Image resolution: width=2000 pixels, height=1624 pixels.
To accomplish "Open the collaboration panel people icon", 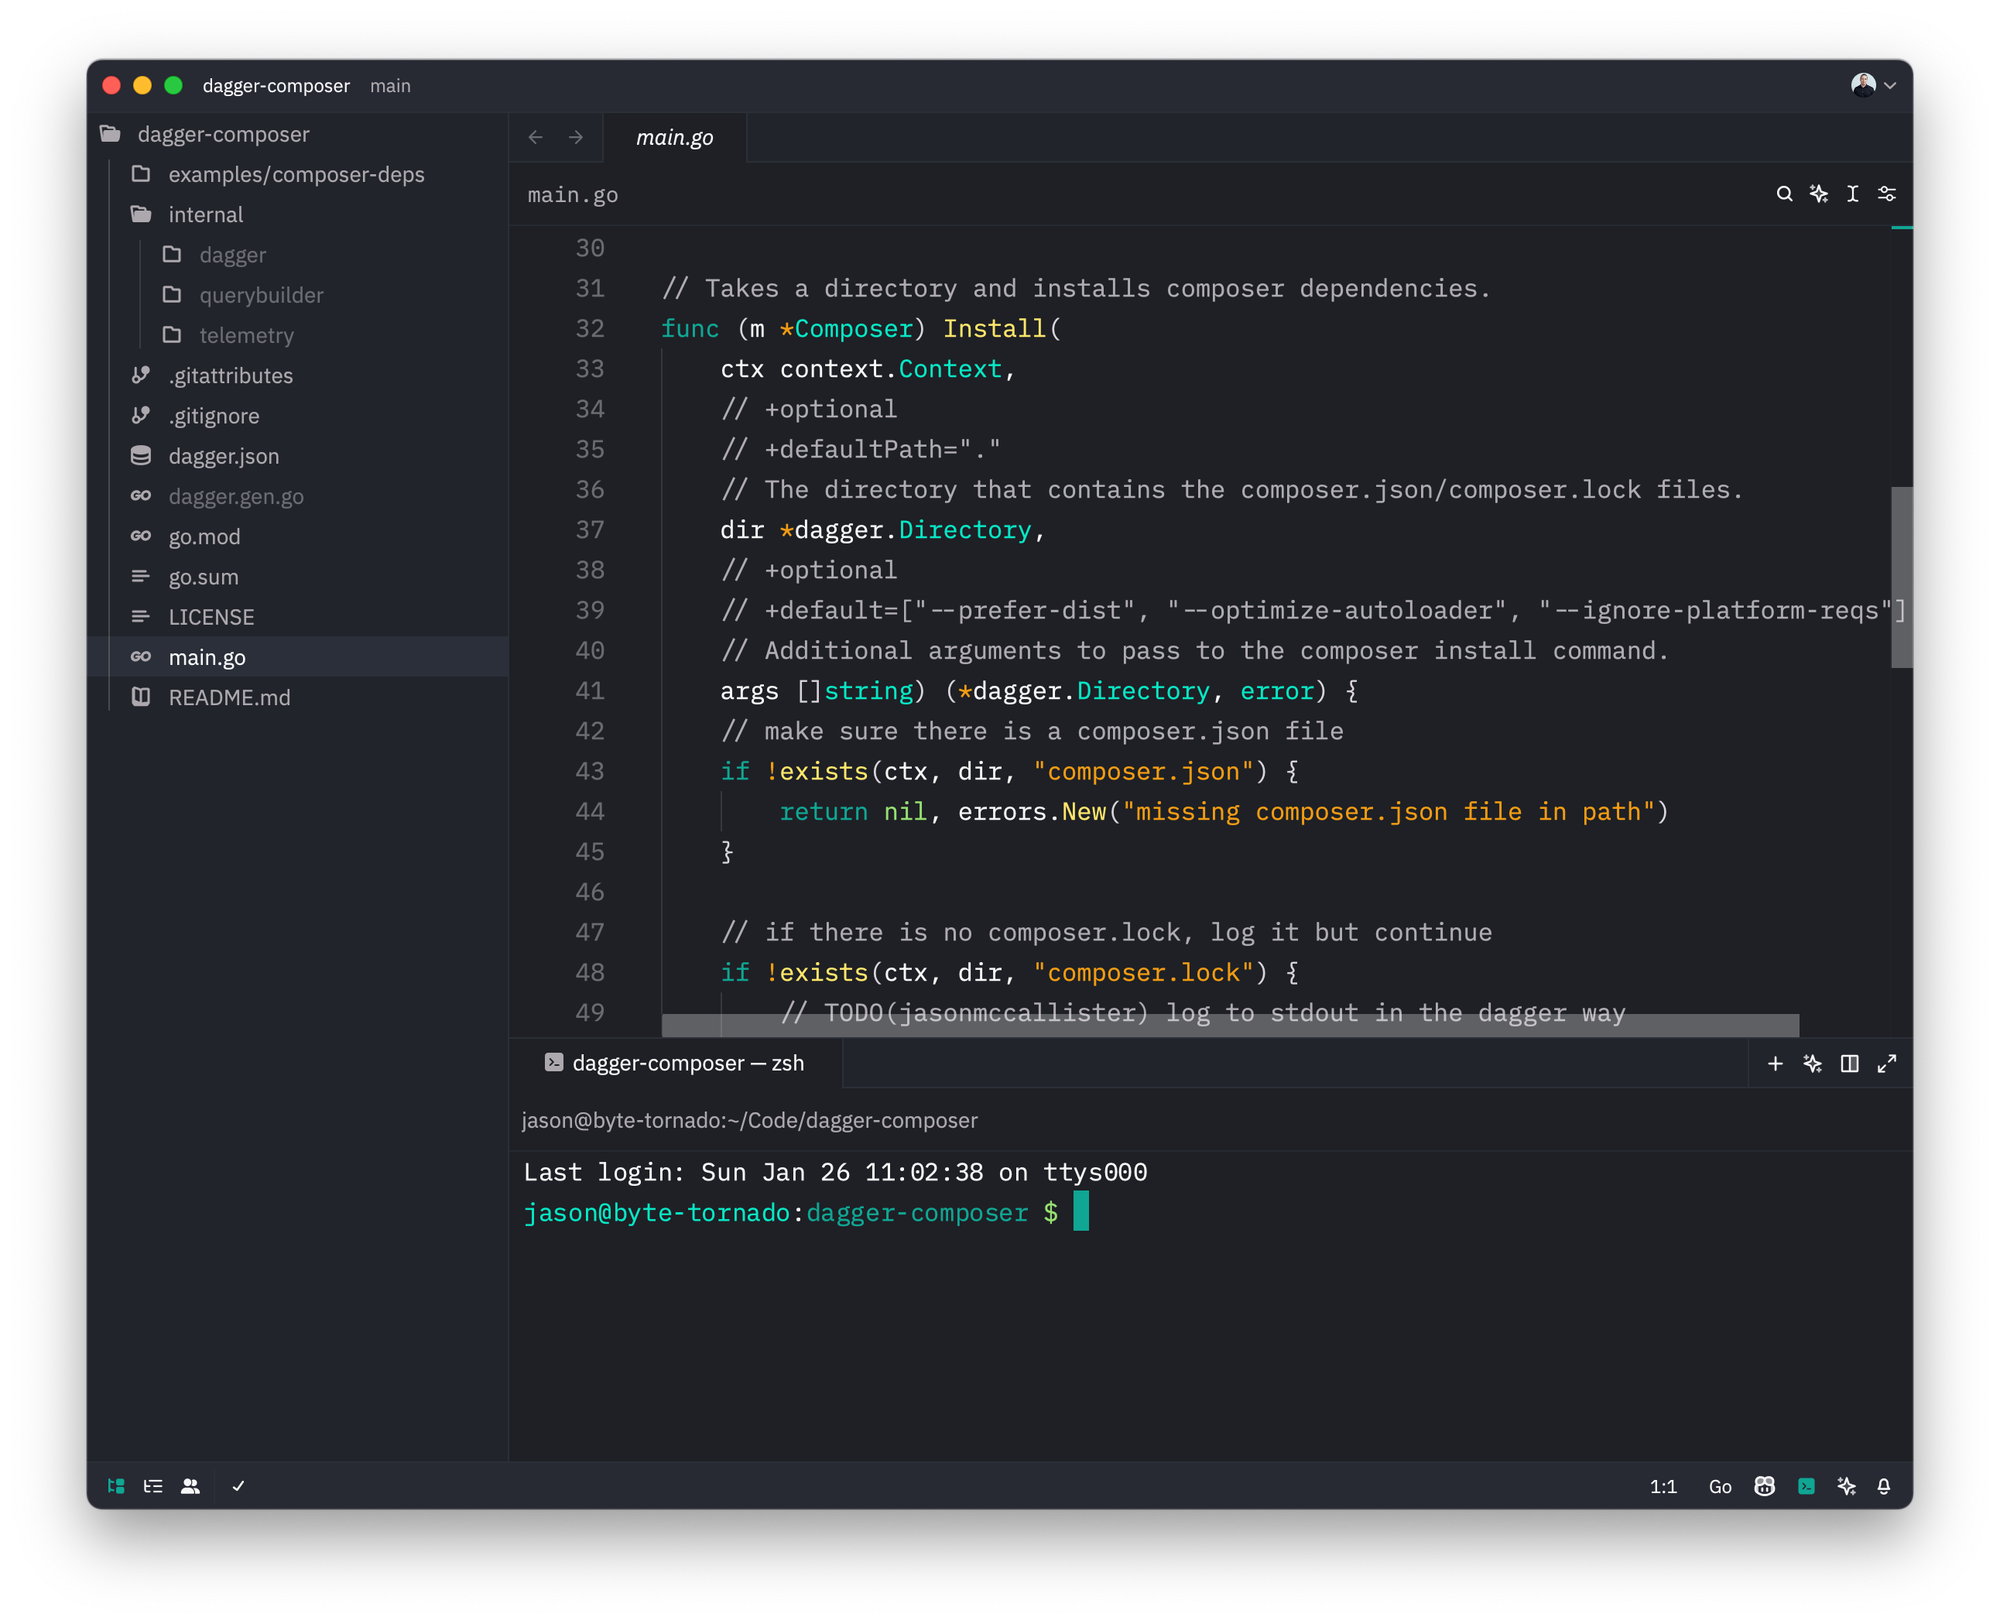I will pos(190,1486).
